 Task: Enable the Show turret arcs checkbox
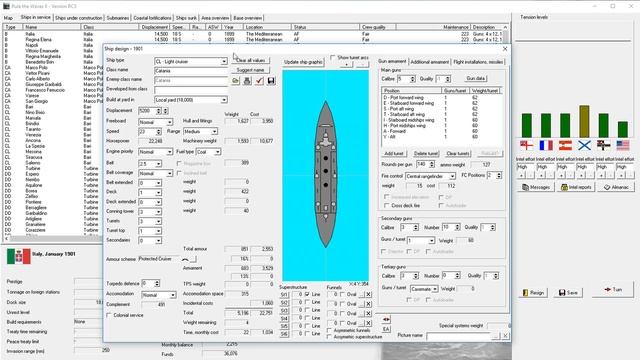tap(333, 58)
